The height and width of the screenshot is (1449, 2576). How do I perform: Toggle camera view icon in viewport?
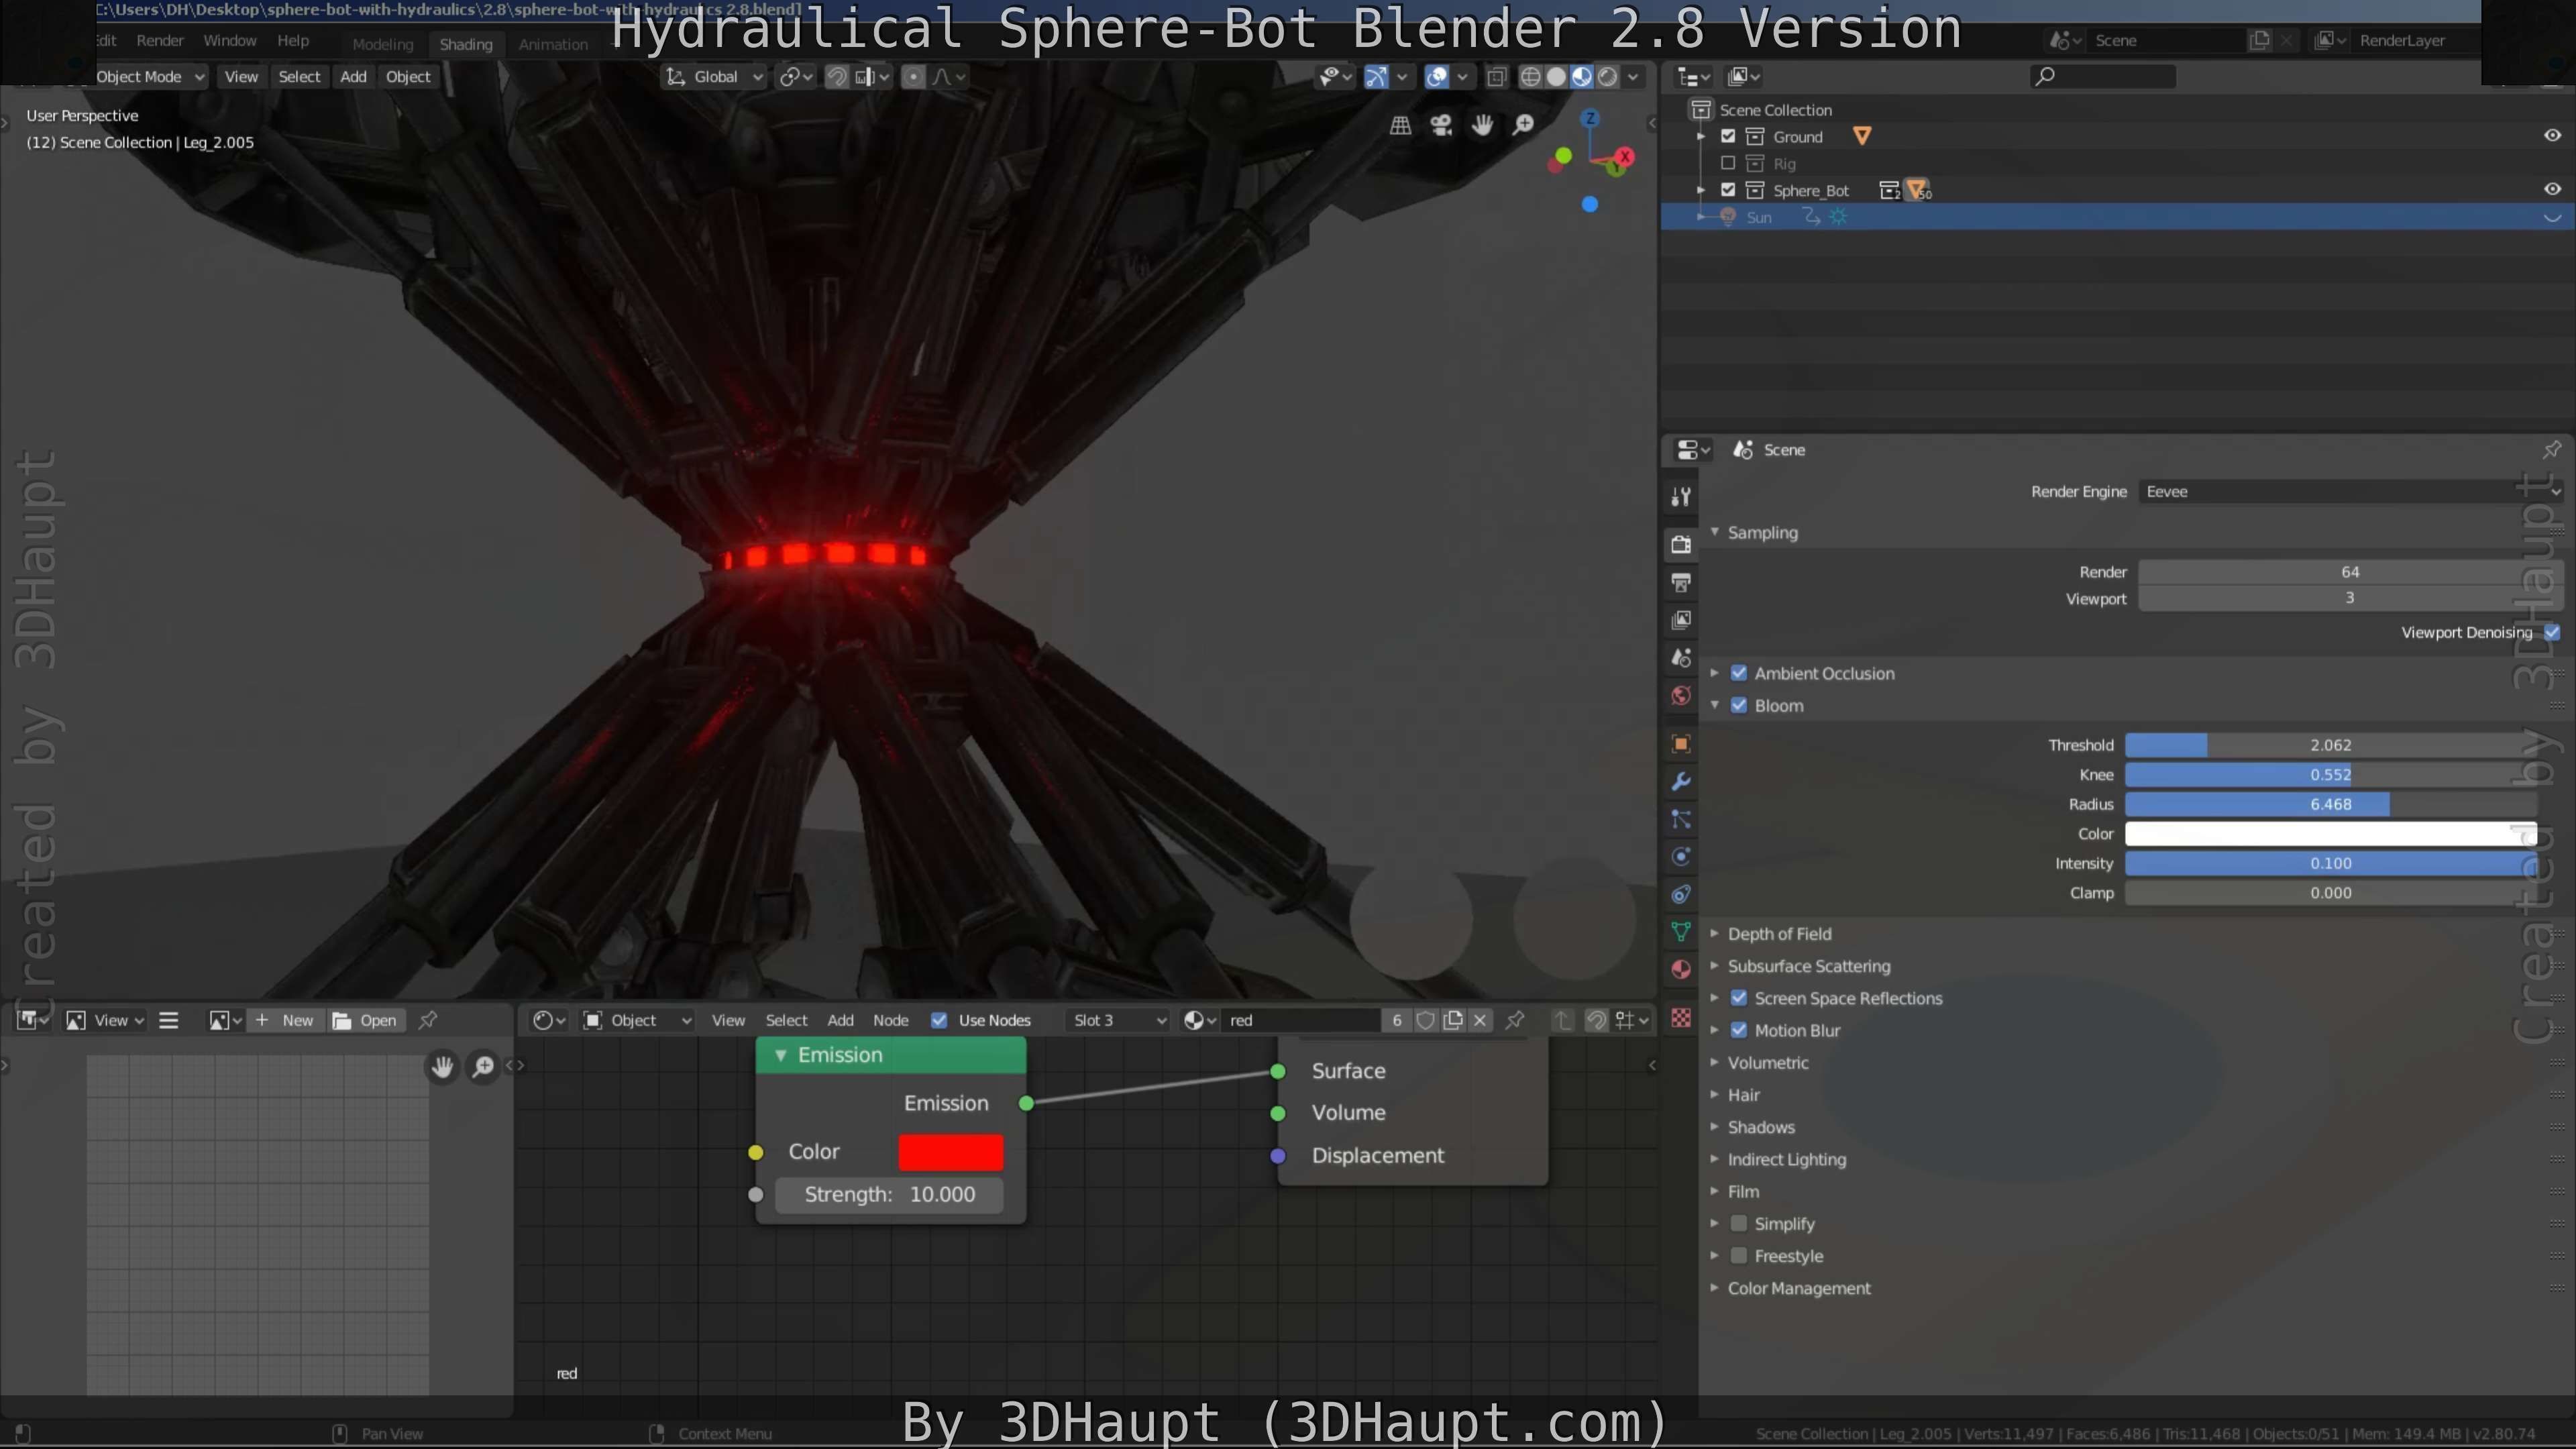[x=1441, y=125]
